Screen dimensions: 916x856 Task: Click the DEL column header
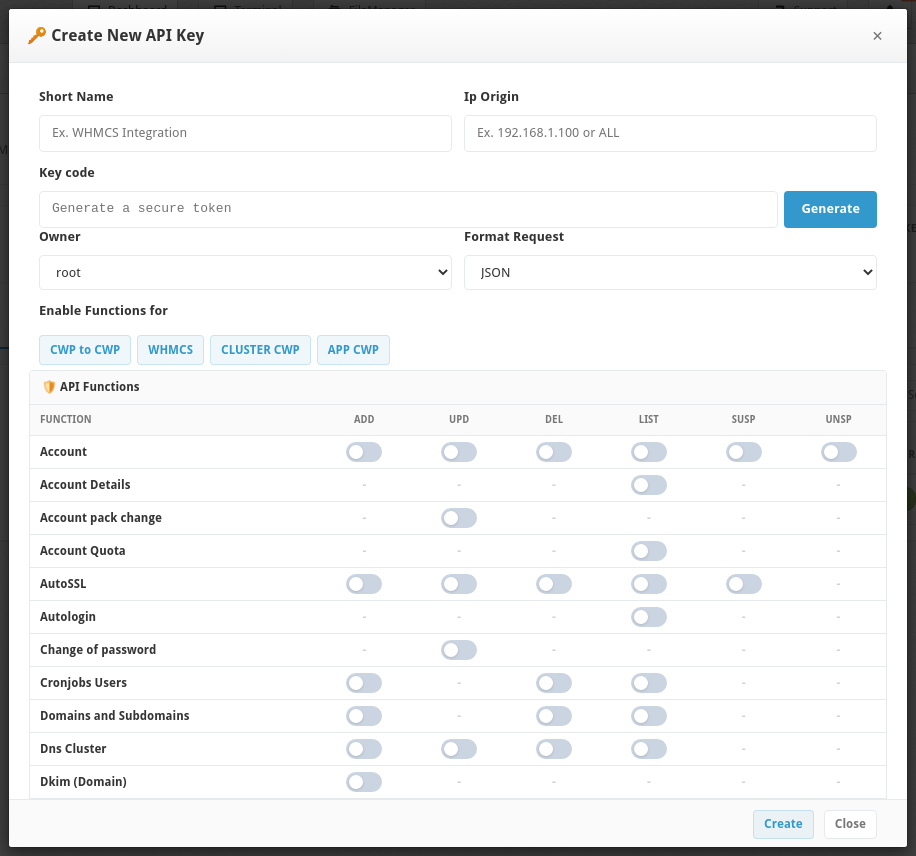[554, 420]
